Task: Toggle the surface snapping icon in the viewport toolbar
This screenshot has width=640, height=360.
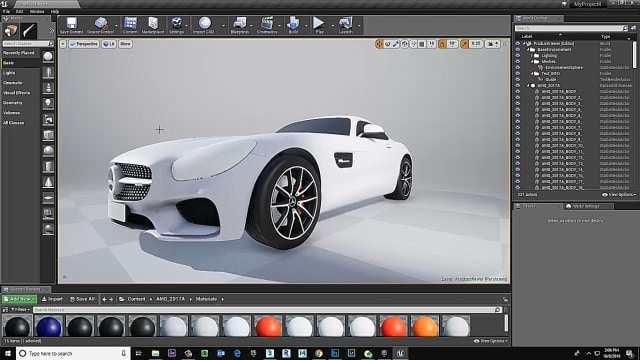Action: tap(413, 44)
